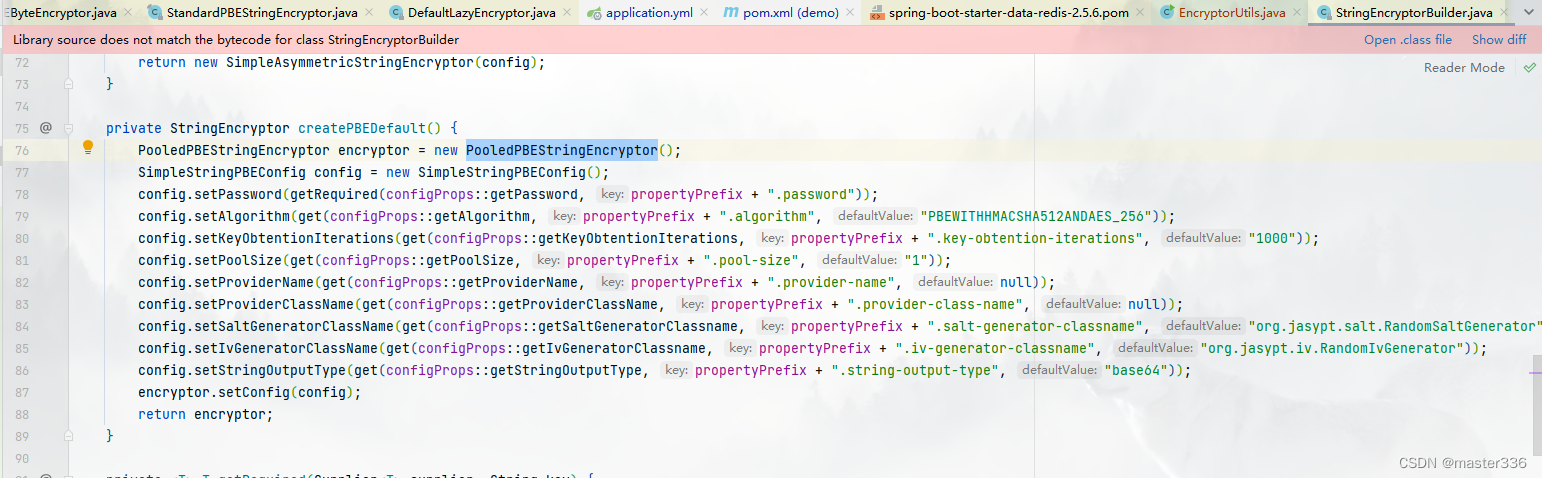
Task: Click the vertical scrollbar stripe marker
Action: pos(1535,371)
